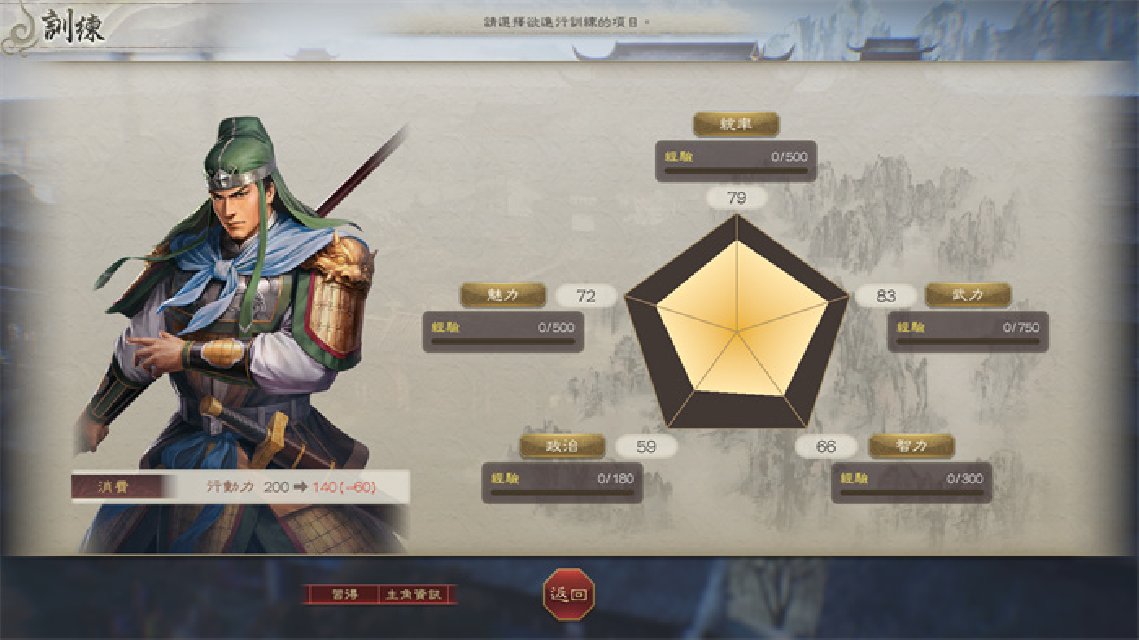Open the 主角資訊 tab
The height and width of the screenshot is (640, 1139).
pyautogui.click(x=414, y=594)
